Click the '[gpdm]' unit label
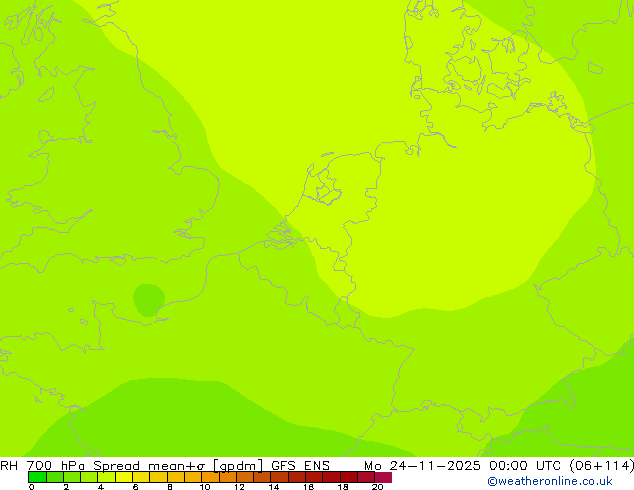The image size is (634, 490). [239, 465]
